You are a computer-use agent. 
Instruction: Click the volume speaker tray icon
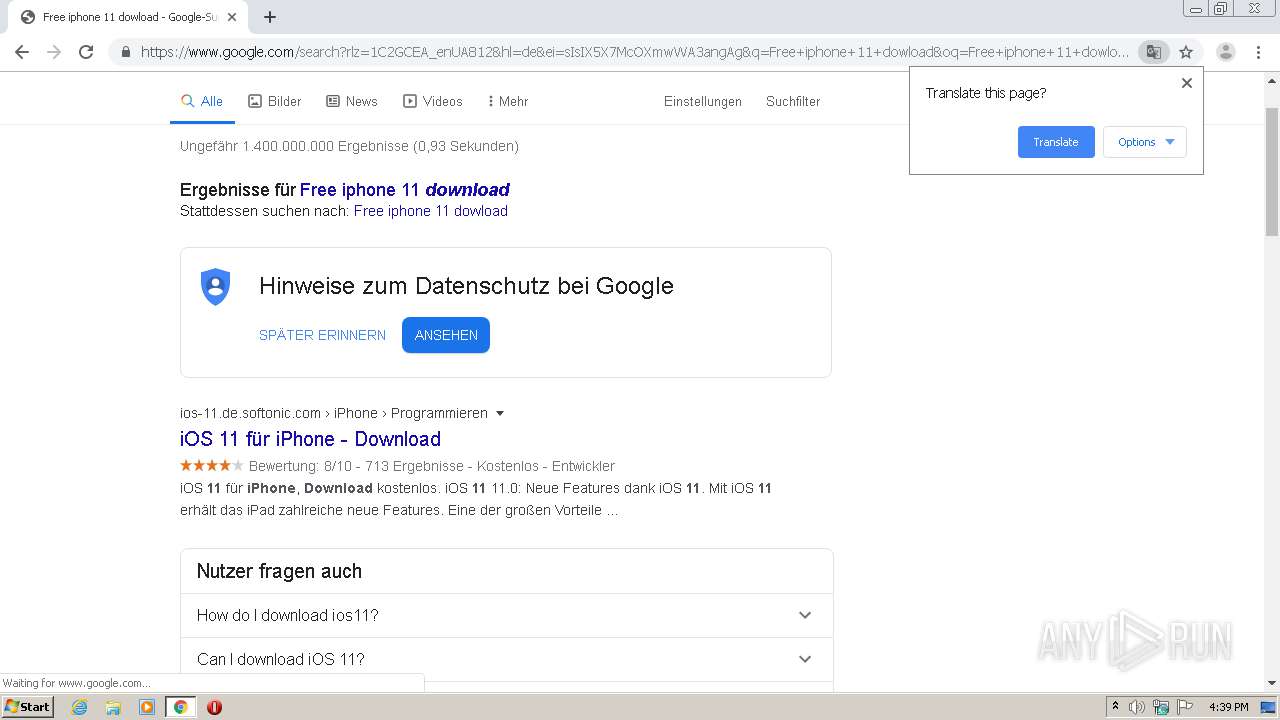1137,707
